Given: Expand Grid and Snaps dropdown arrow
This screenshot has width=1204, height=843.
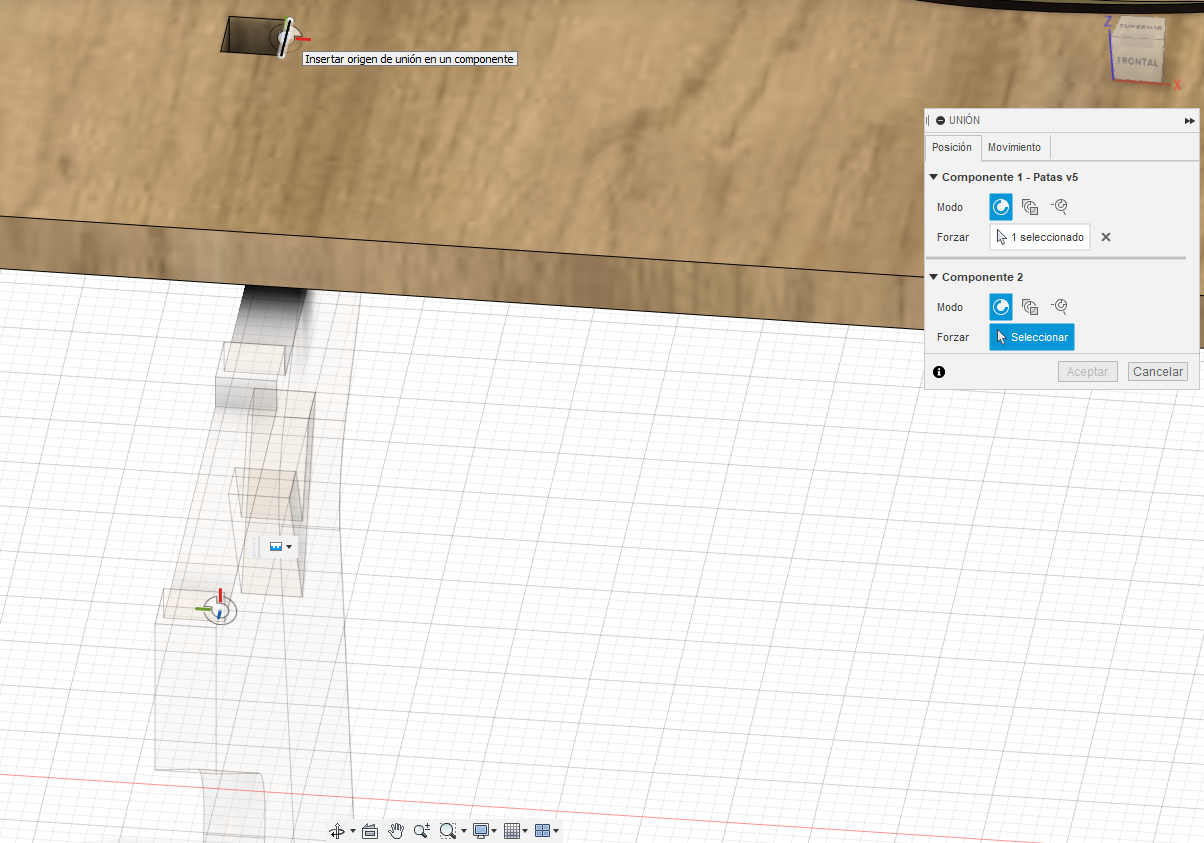Looking at the screenshot, I should click(525, 832).
